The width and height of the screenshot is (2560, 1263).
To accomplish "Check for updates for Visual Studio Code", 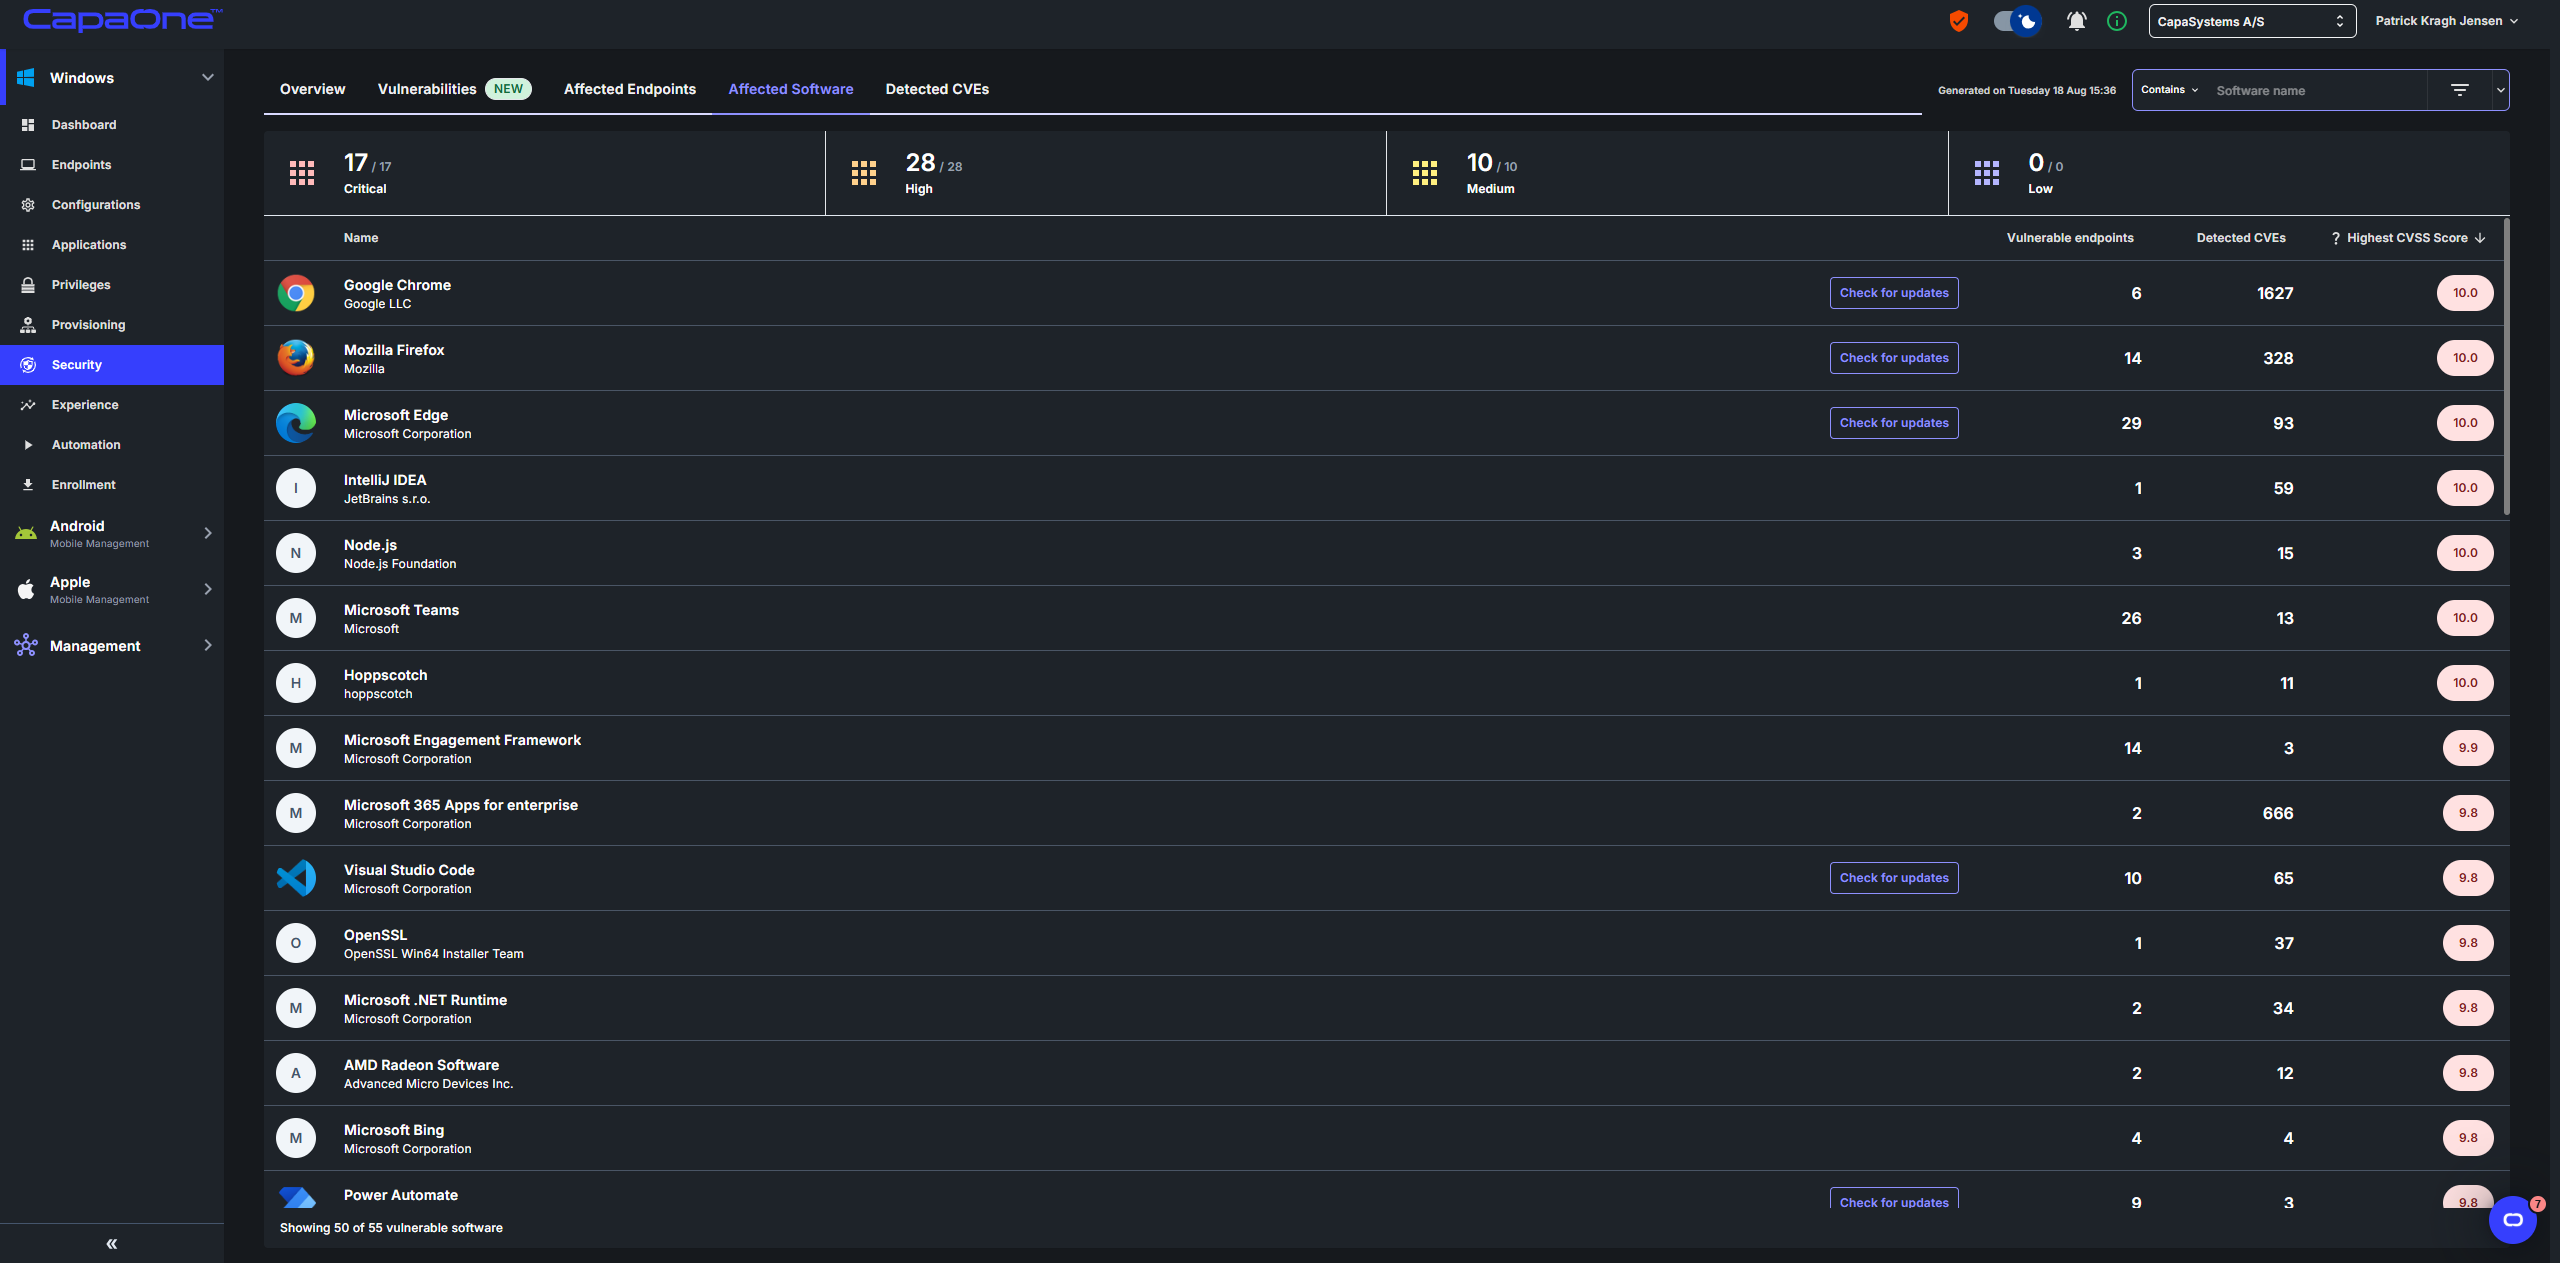I will (x=1894, y=878).
